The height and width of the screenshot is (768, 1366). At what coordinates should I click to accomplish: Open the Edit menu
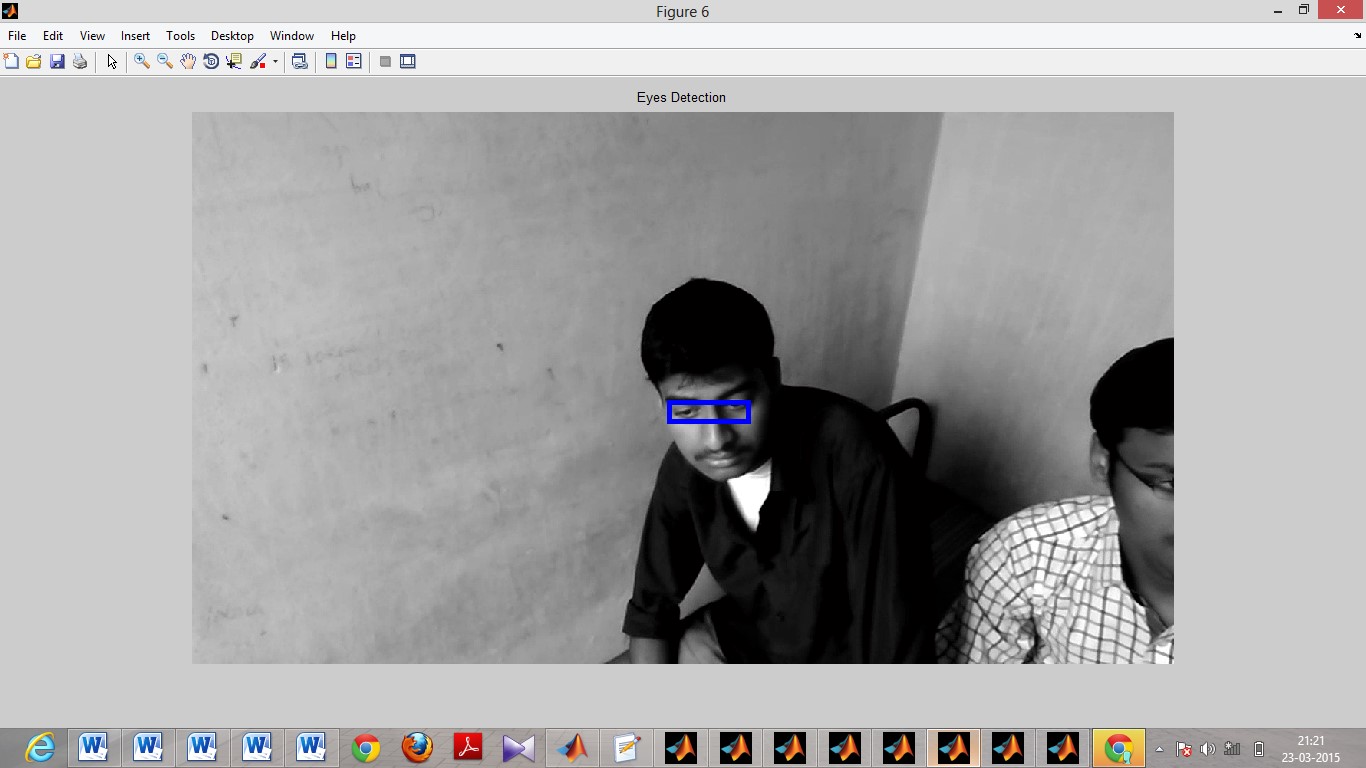coord(53,36)
